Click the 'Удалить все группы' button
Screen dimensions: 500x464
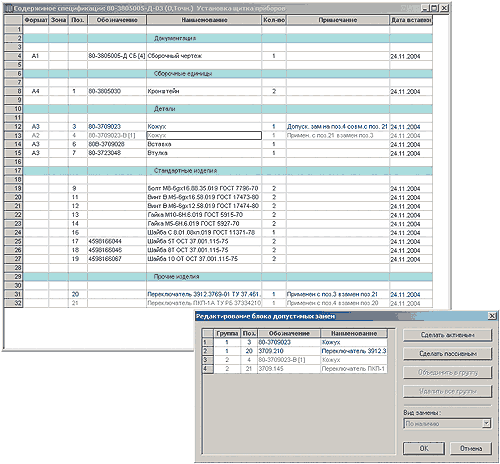[447, 391]
